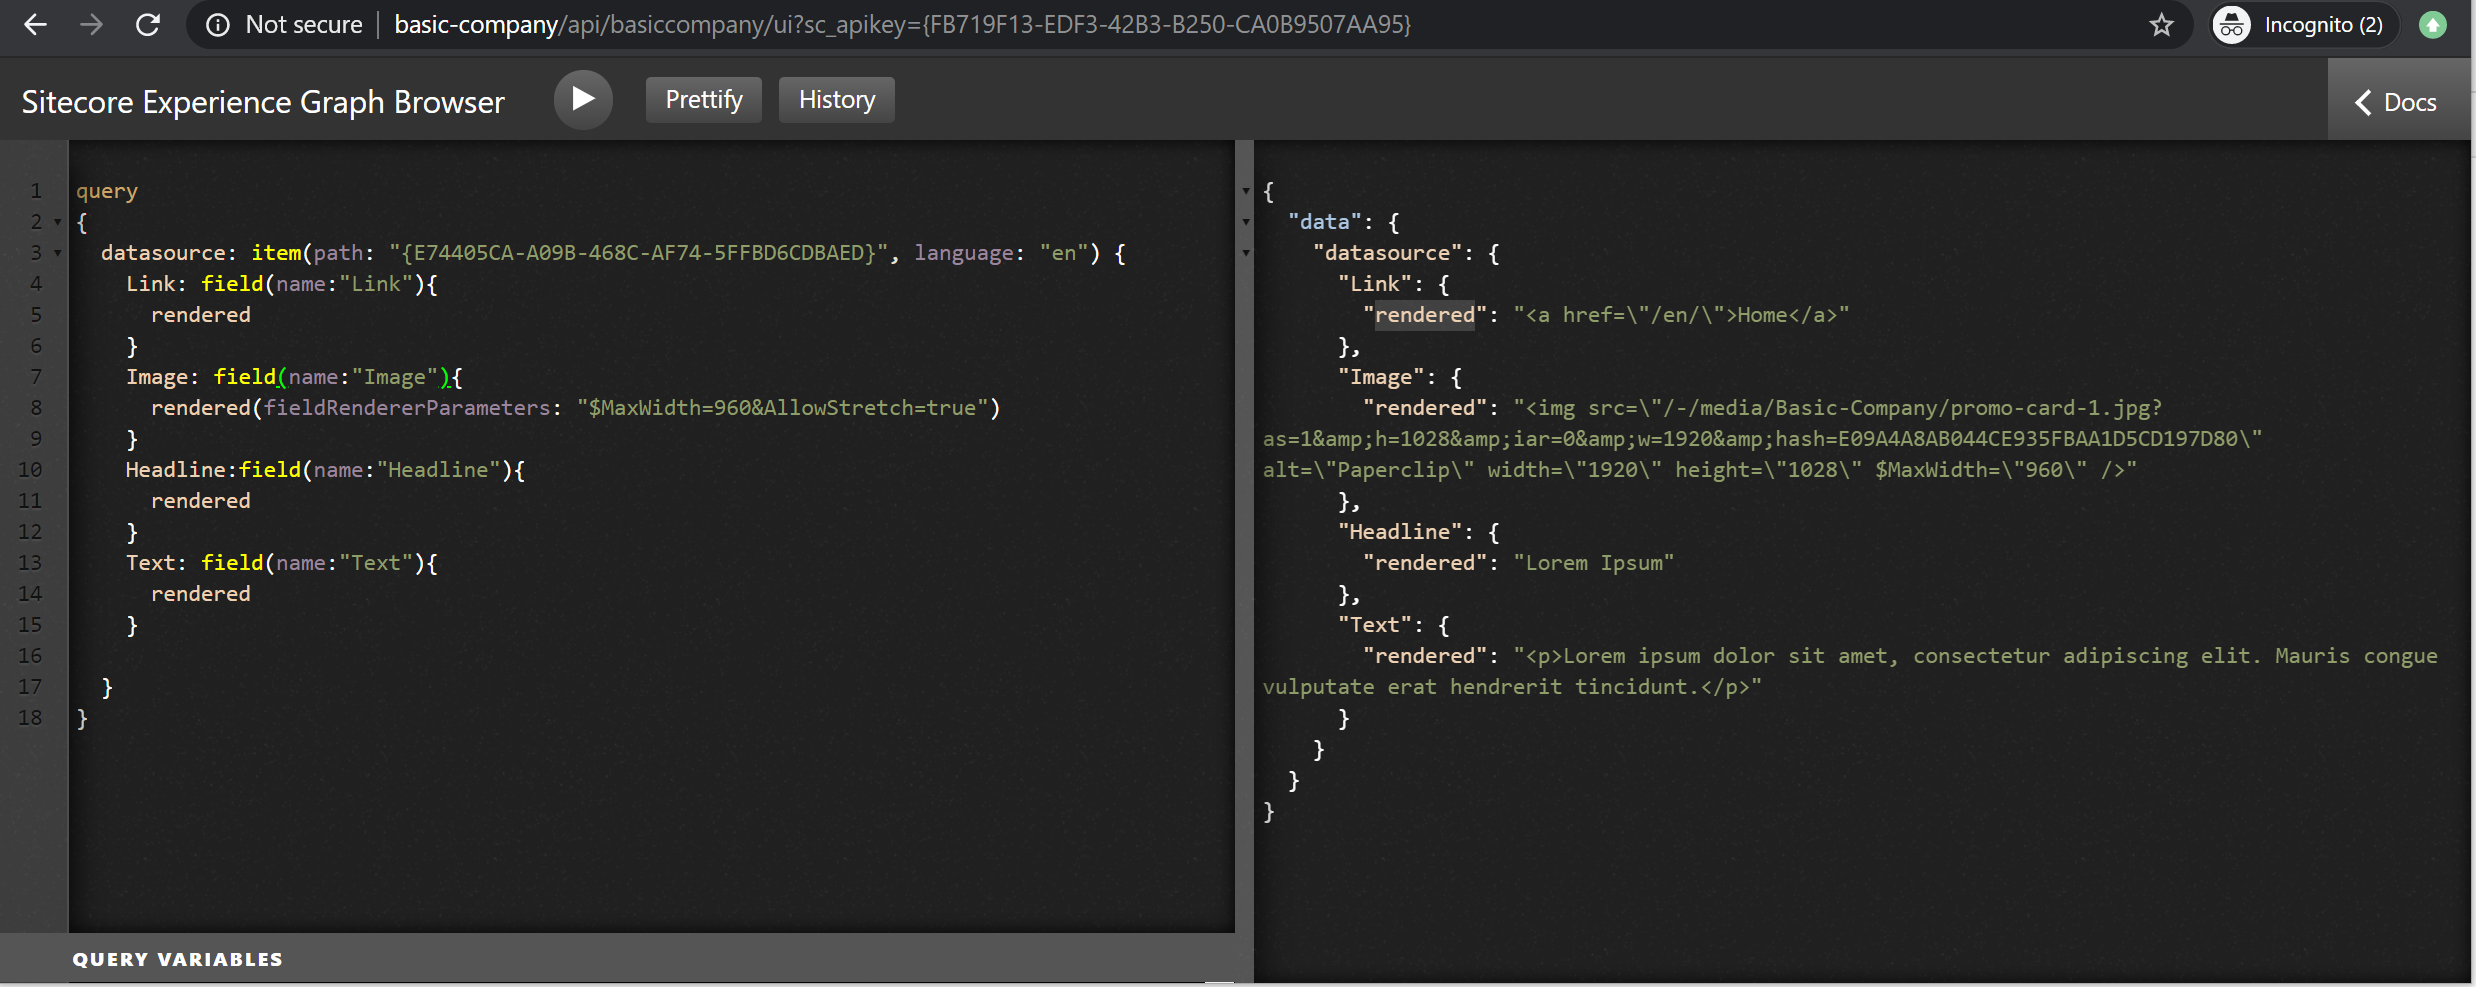Click the browser back arrow
The width and height of the screenshot is (2476, 987).
tap(35, 25)
